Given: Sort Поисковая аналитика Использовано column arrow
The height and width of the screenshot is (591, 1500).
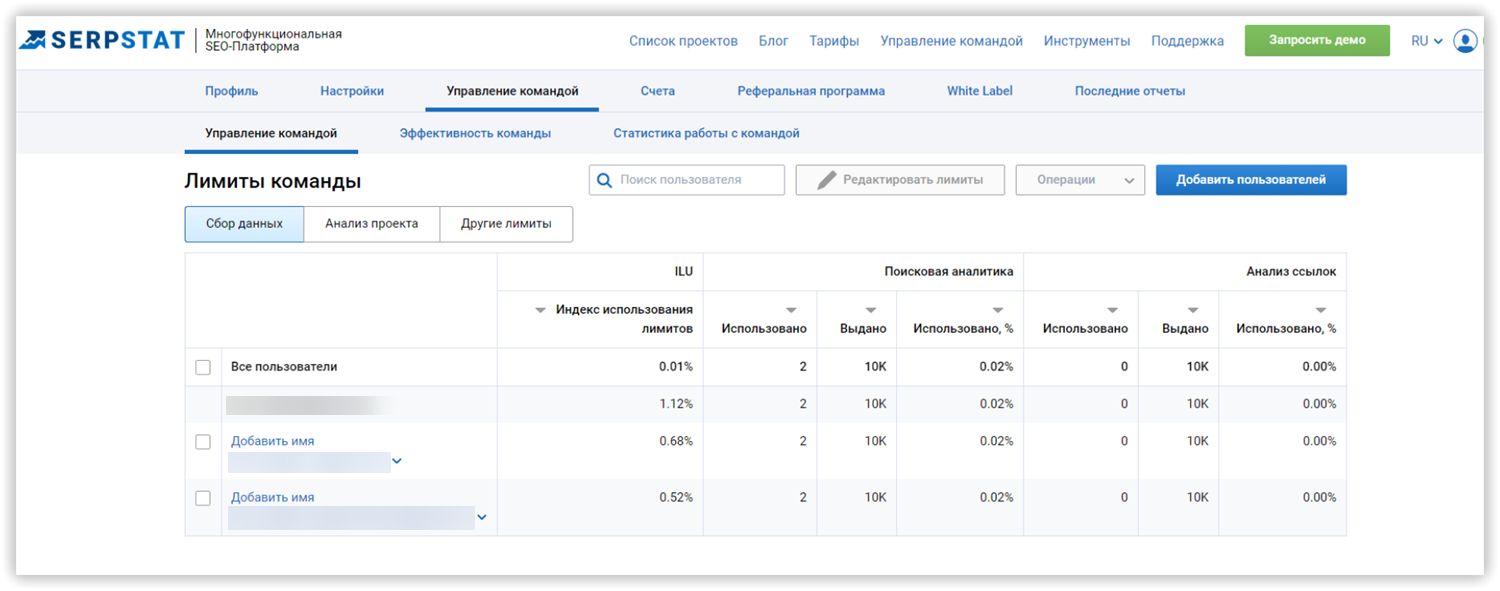Looking at the screenshot, I should tap(791, 310).
